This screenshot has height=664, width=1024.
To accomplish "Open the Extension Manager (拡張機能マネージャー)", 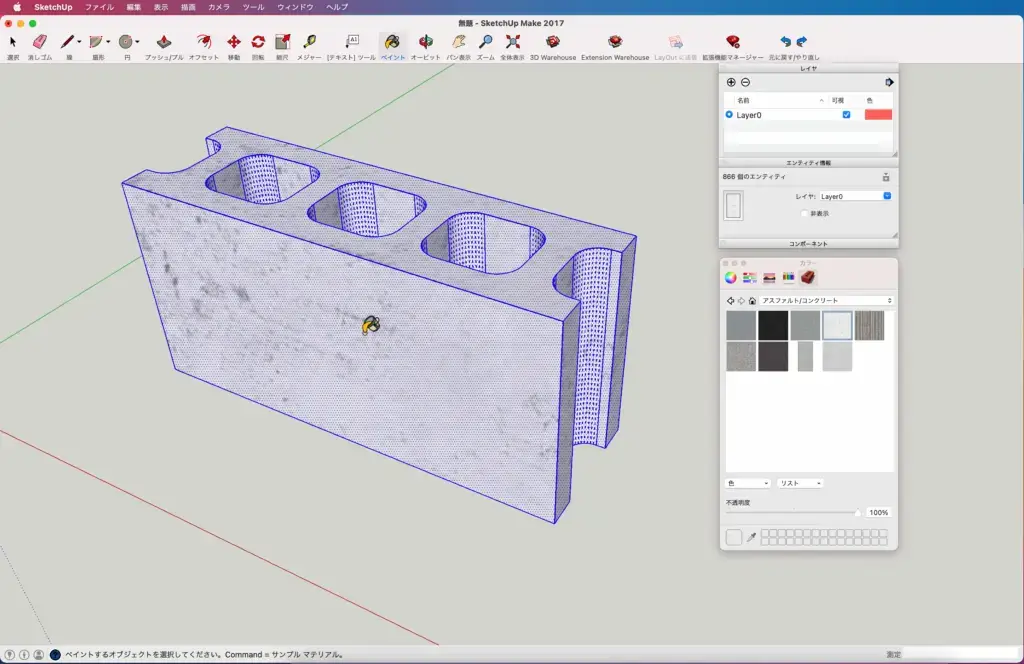I will tap(733, 42).
